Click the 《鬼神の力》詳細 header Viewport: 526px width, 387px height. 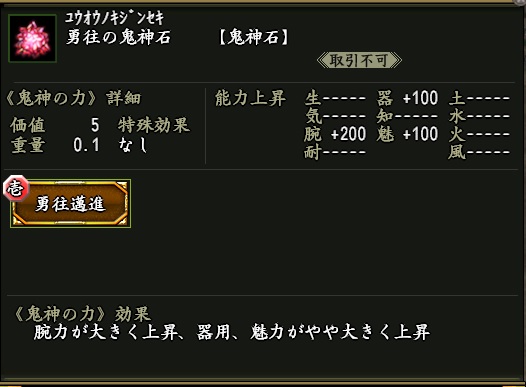(x=73, y=98)
